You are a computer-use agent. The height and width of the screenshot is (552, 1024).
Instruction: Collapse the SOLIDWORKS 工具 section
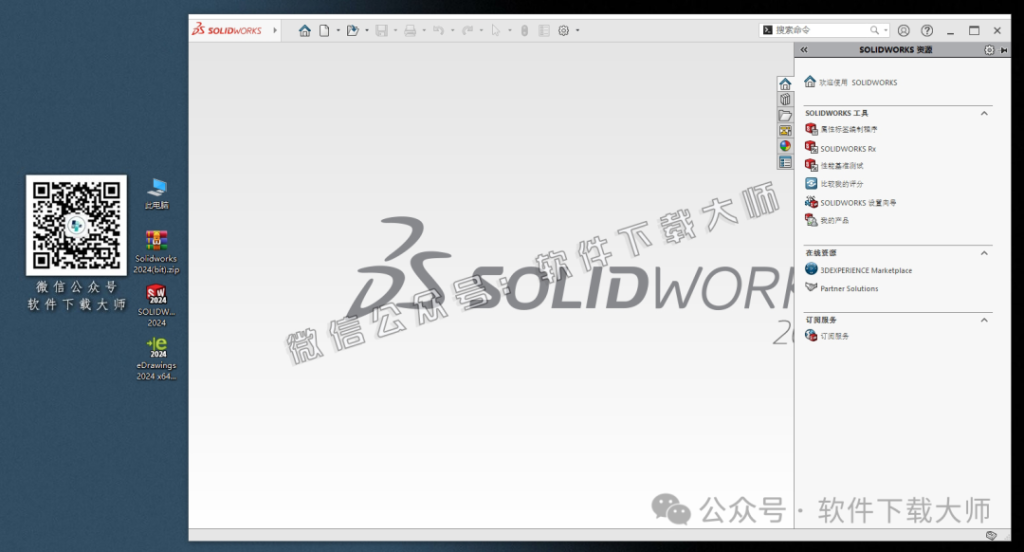pos(984,113)
